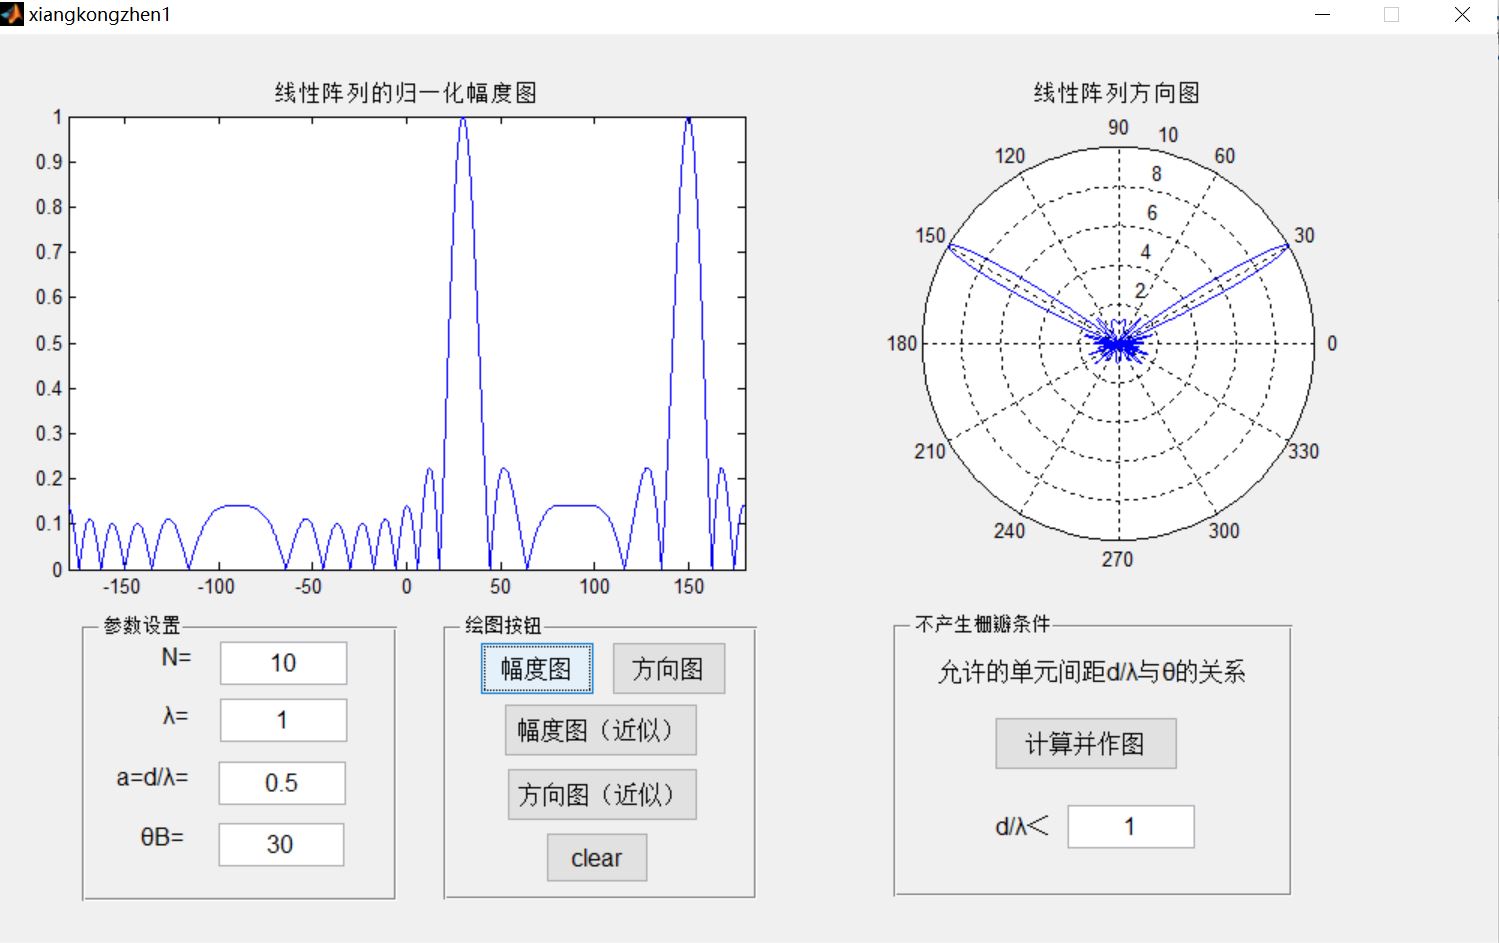Click the 计算并作图 compute and plot button
Viewport: 1499px width, 943px height.
(x=1085, y=743)
